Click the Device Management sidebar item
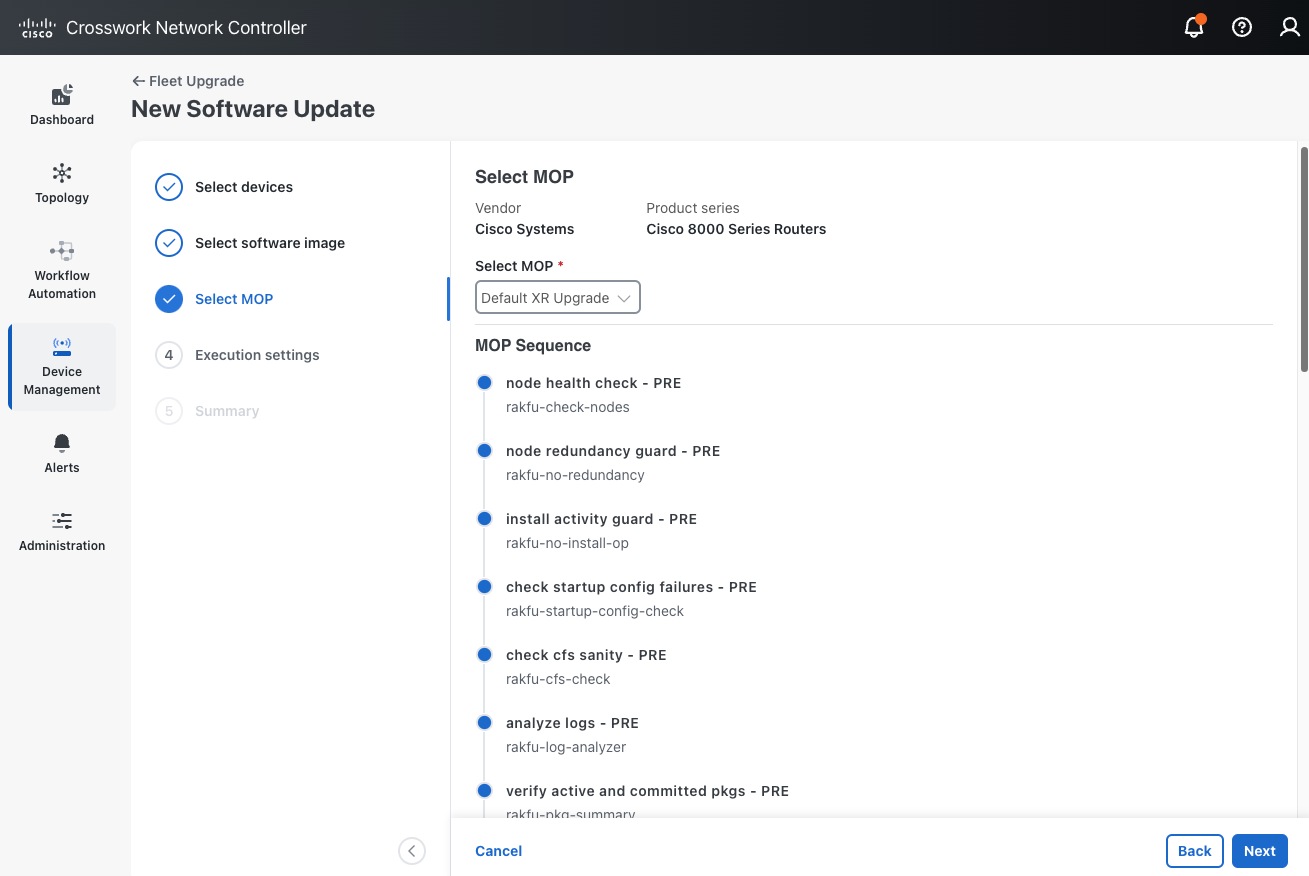This screenshot has width=1309, height=876. tap(62, 367)
